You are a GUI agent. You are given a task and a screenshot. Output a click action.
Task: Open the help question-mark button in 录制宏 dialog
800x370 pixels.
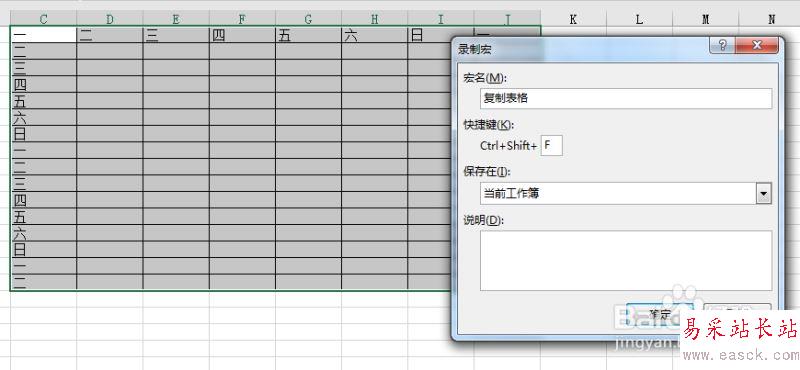[722, 45]
